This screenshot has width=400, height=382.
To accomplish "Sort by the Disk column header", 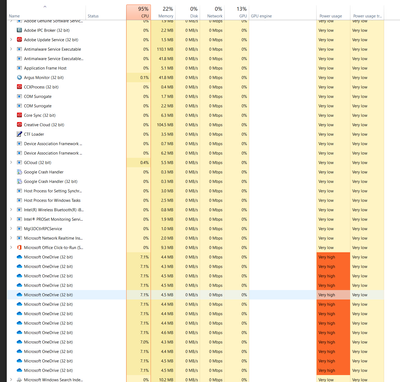I will coord(187,12).
